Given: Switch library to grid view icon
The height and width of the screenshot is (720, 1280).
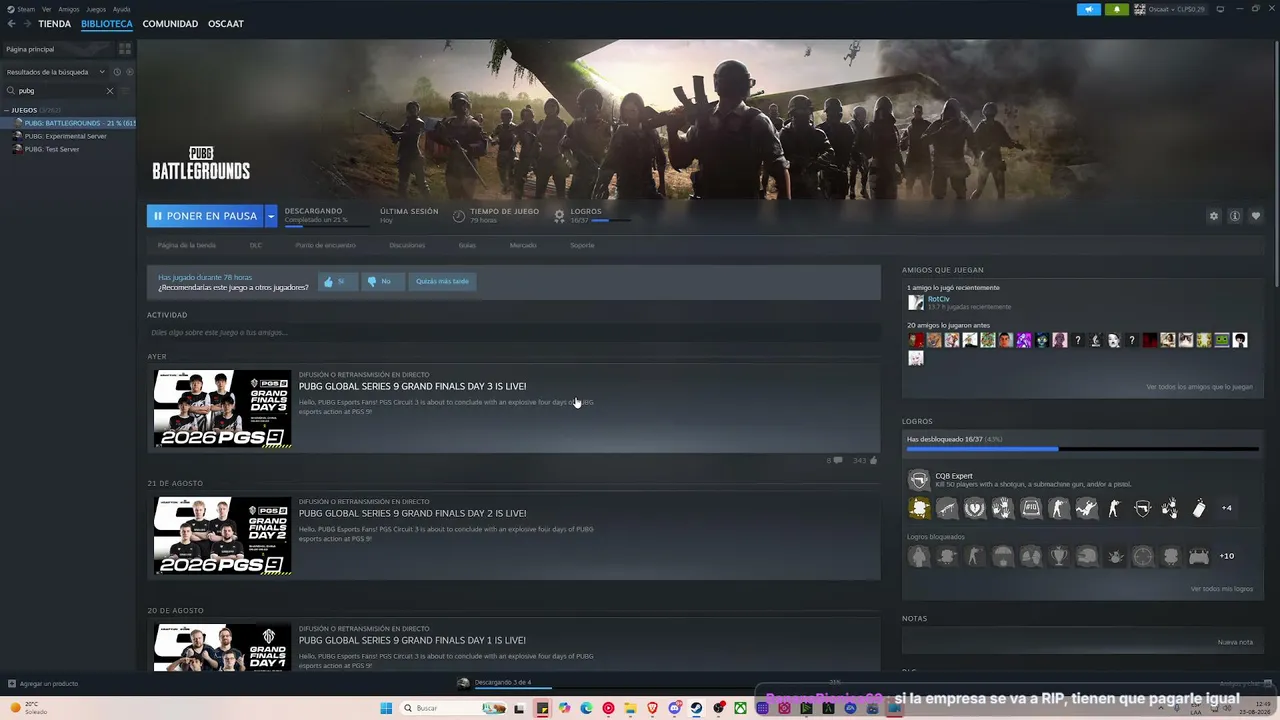Looking at the screenshot, I should click(125, 49).
